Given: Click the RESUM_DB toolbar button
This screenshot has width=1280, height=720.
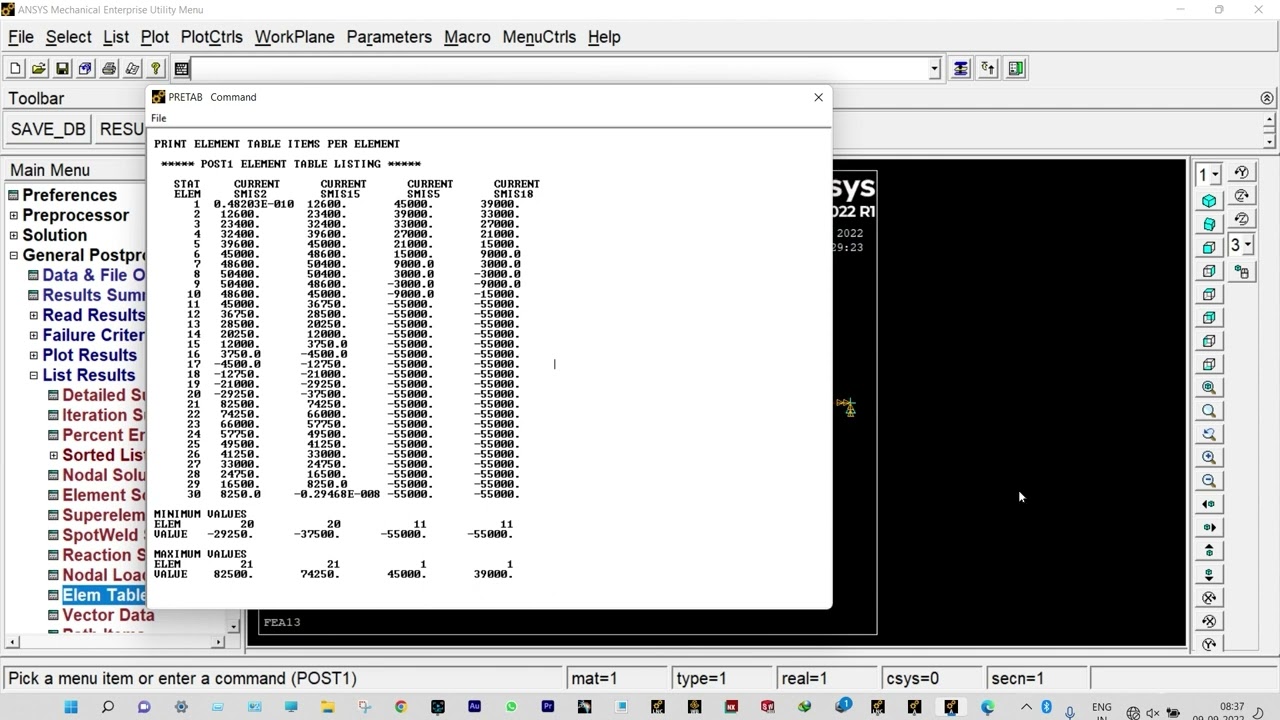Looking at the screenshot, I should (x=121, y=129).
